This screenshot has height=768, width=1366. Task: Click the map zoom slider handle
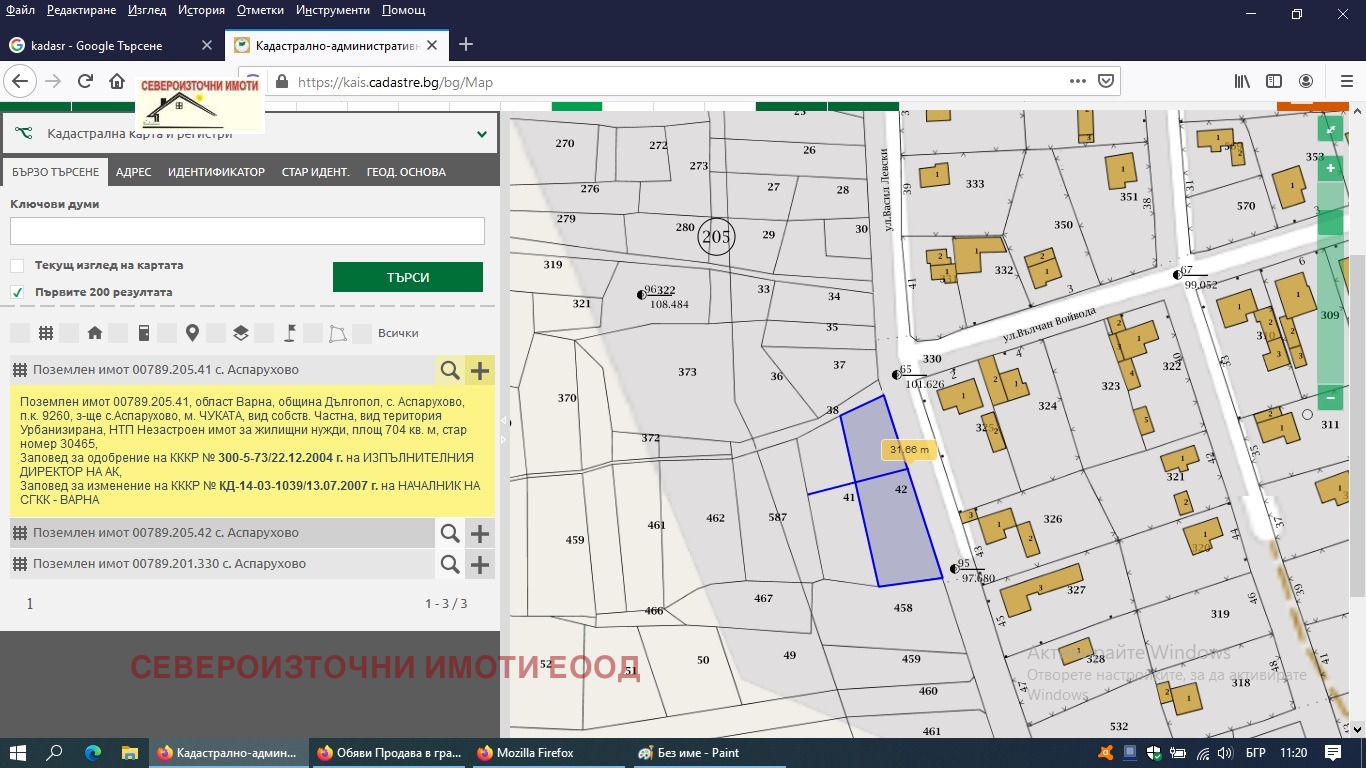1330,222
